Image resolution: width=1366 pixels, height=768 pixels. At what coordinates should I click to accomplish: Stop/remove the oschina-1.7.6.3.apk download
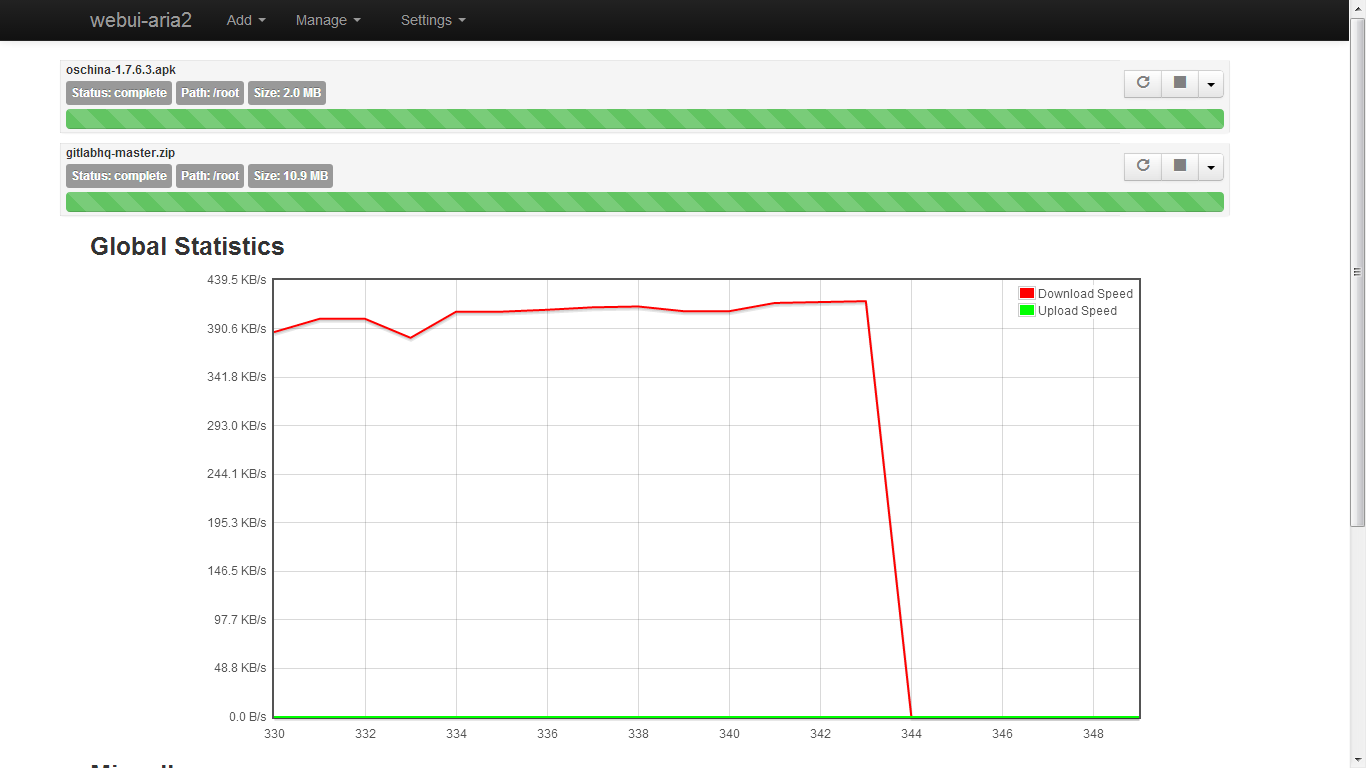coord(1180,83)
